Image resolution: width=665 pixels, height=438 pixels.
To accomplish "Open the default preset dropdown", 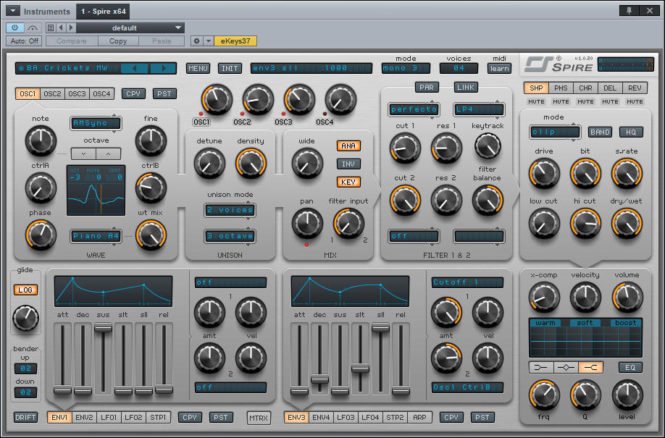I will coord(130,28).
